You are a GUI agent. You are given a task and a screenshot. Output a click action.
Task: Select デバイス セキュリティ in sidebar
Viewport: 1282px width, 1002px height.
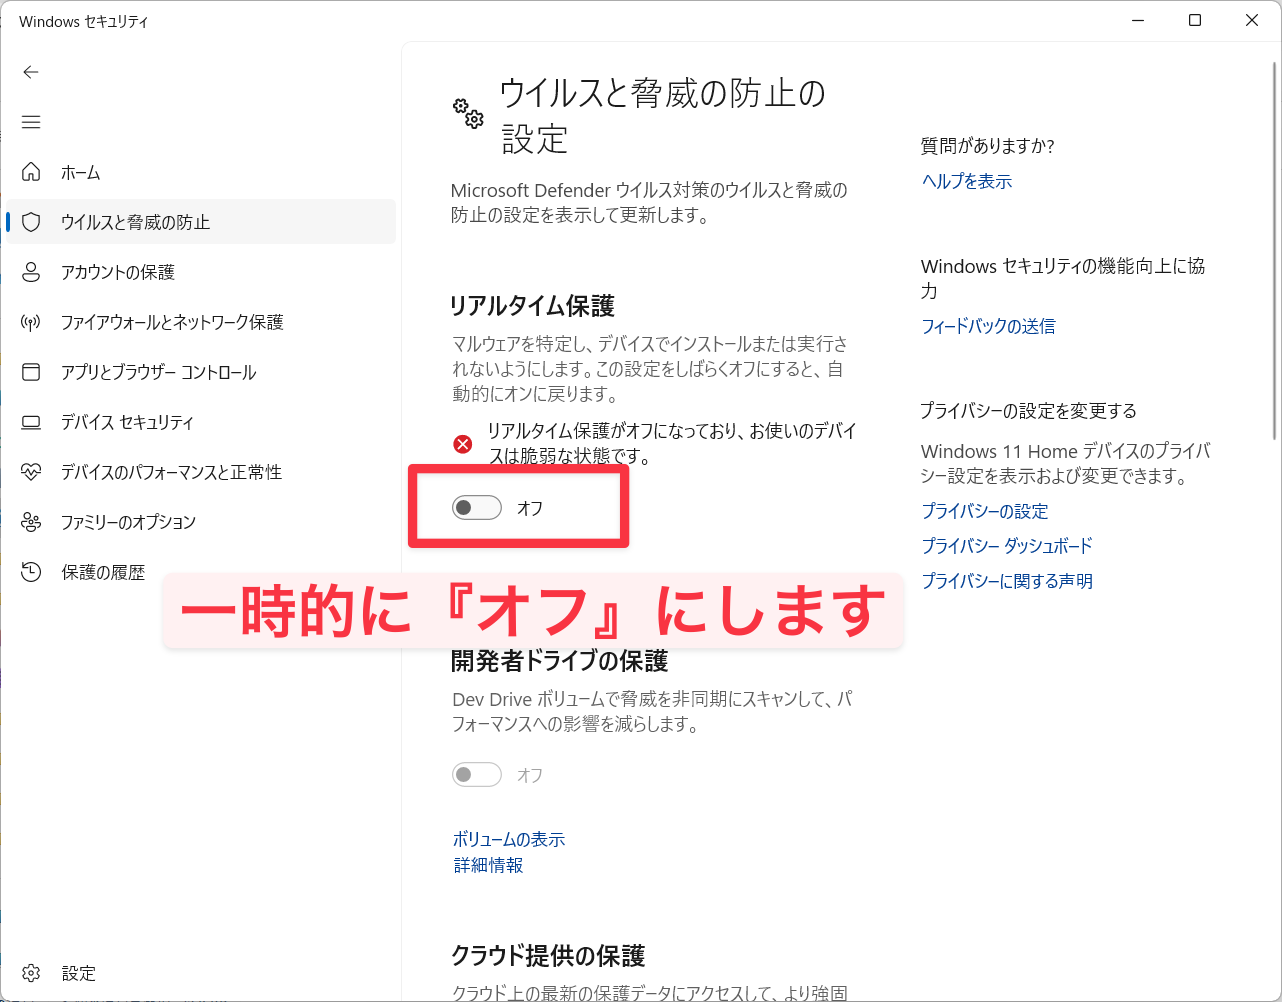(x=200, y=422)
